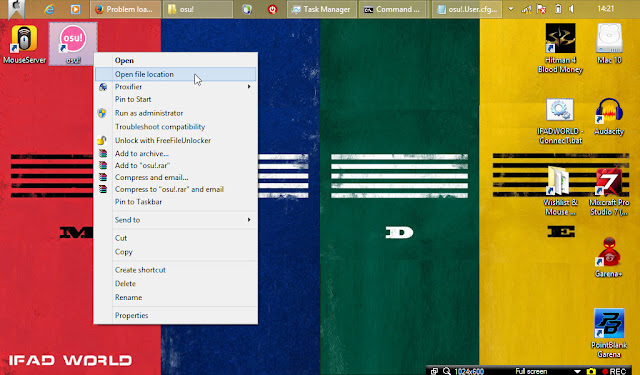Screen dimensions: 640x375
Task: Start recording with the REC button
Action: [614, 371]
